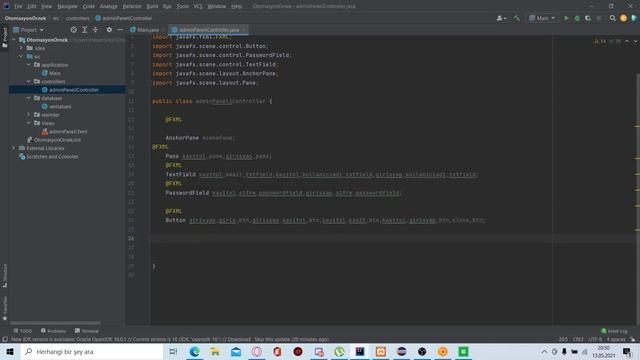Open Run configuration Main dropdown
Screen dimensions: 640x360
(x=542, y=18)
